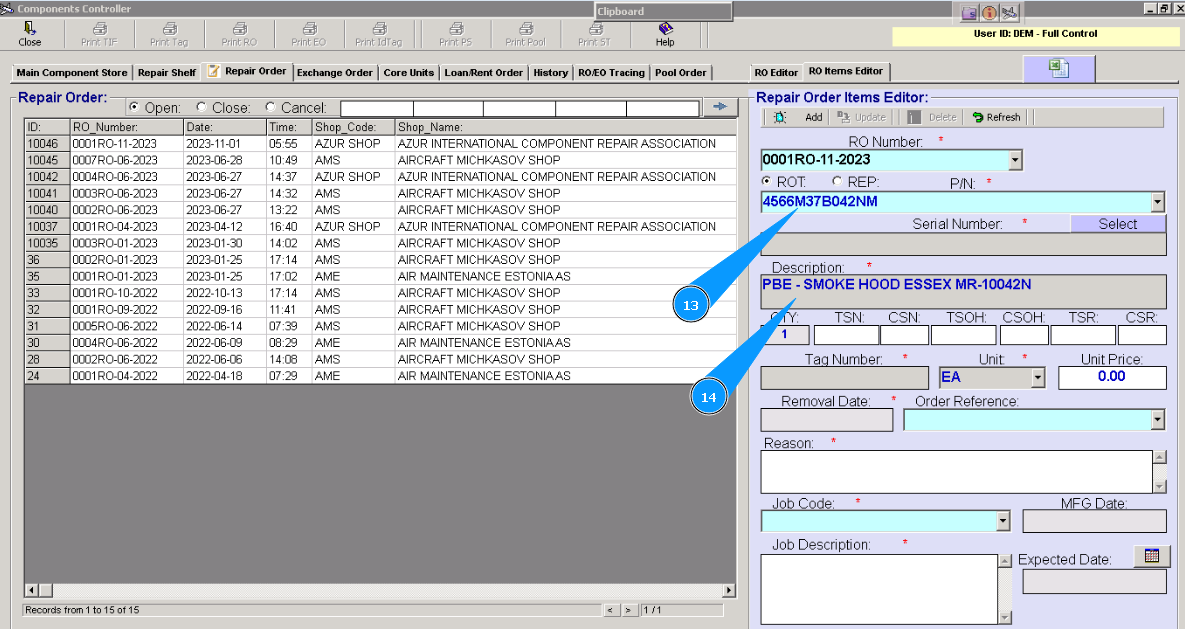This screenshot has height=629, width=1185.
Task: Select repair order row 0001RO-04-2023
Action: (114, 227)
